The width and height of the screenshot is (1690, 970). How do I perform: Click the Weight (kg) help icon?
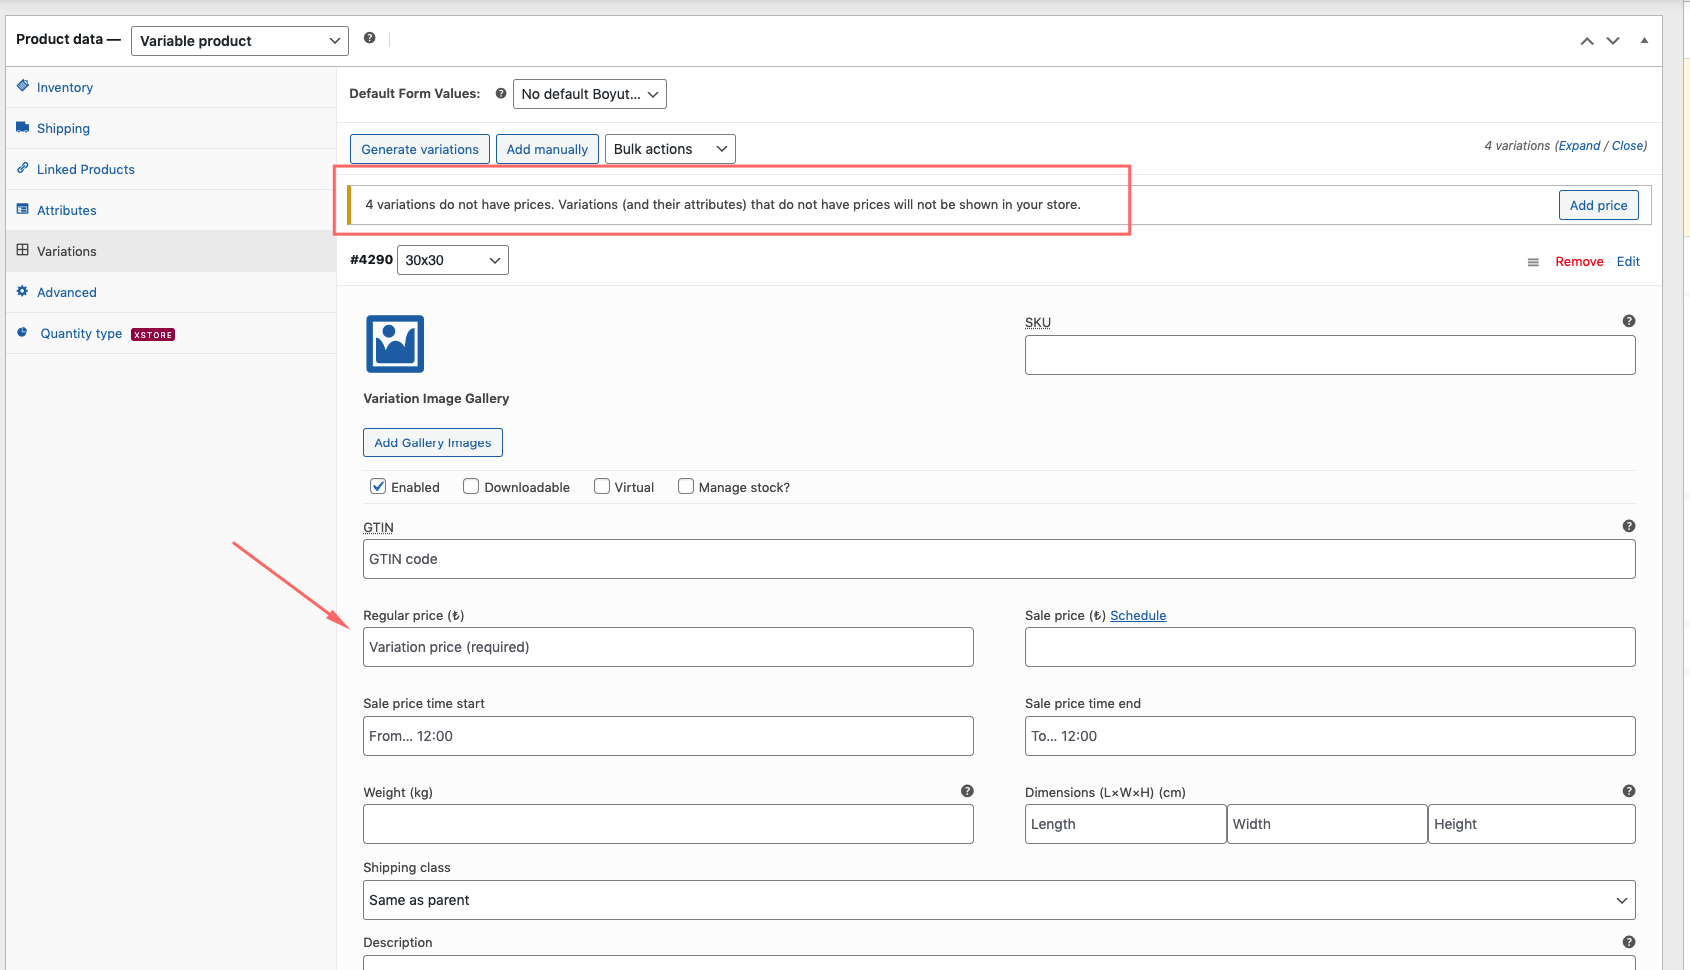click(x=967, y=791)
